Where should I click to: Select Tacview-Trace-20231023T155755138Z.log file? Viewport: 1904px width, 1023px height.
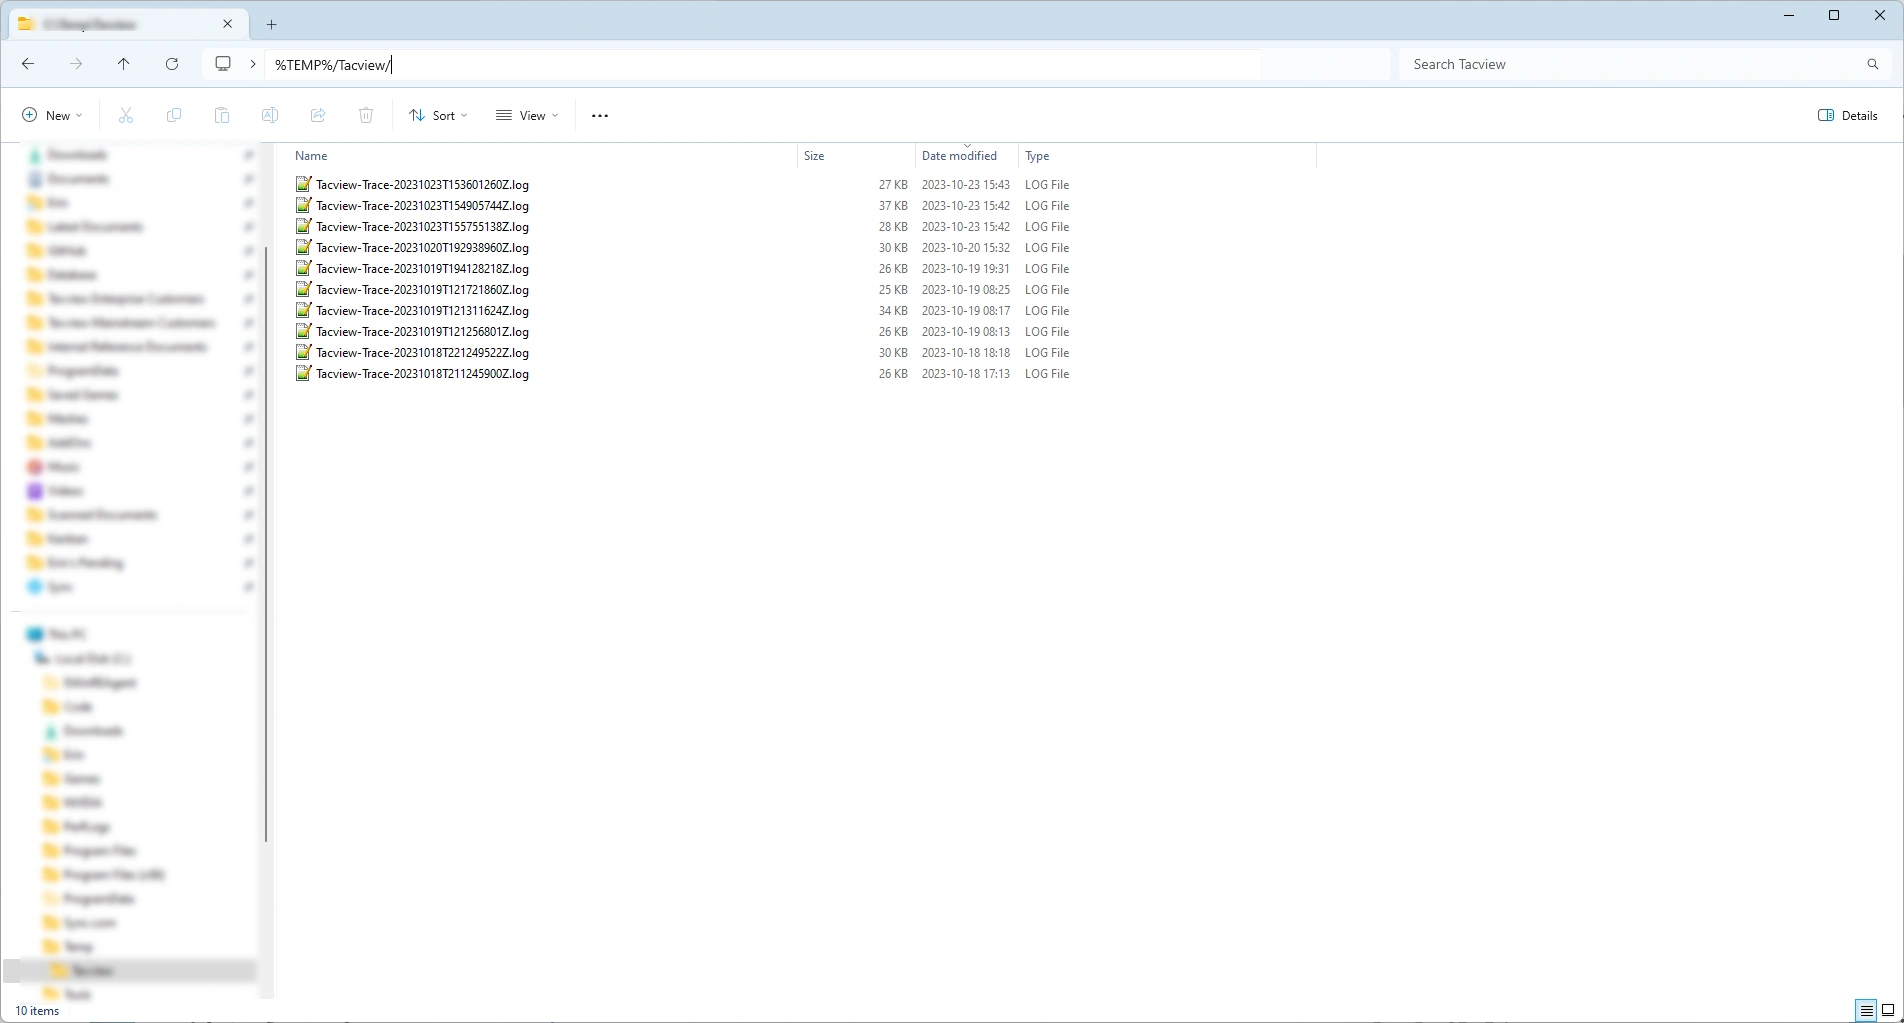tap(422, 227)
